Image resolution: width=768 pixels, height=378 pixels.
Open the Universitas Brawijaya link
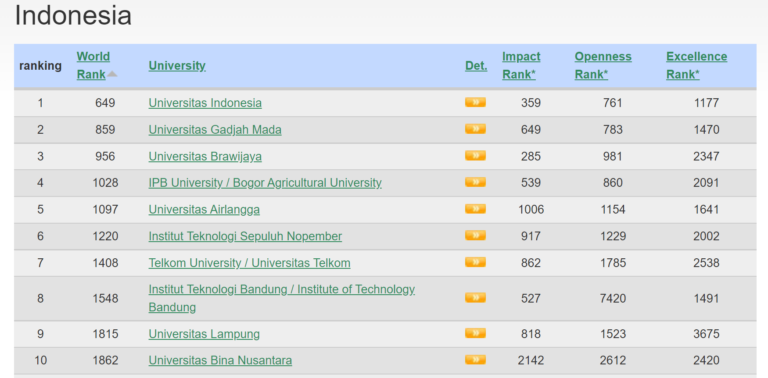205,156
